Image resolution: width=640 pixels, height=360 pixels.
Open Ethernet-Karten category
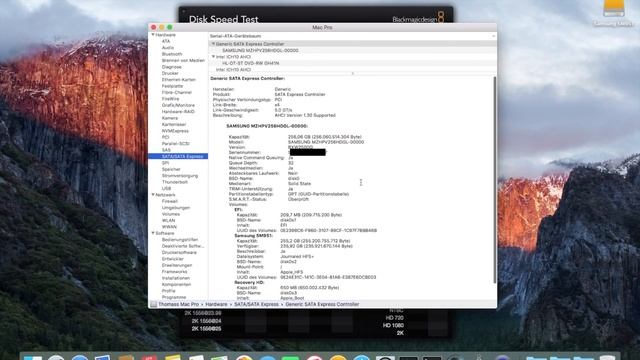[x=179, y=80]
